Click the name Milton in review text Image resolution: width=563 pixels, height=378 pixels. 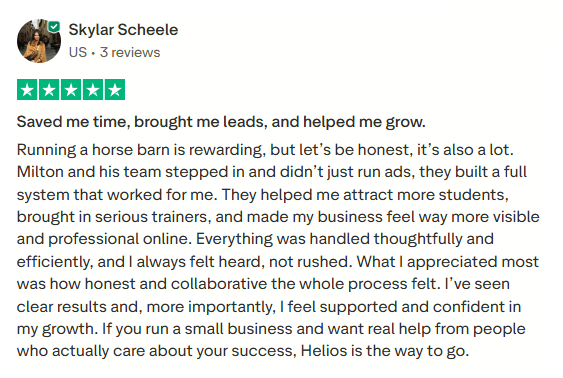pos(40,172)
